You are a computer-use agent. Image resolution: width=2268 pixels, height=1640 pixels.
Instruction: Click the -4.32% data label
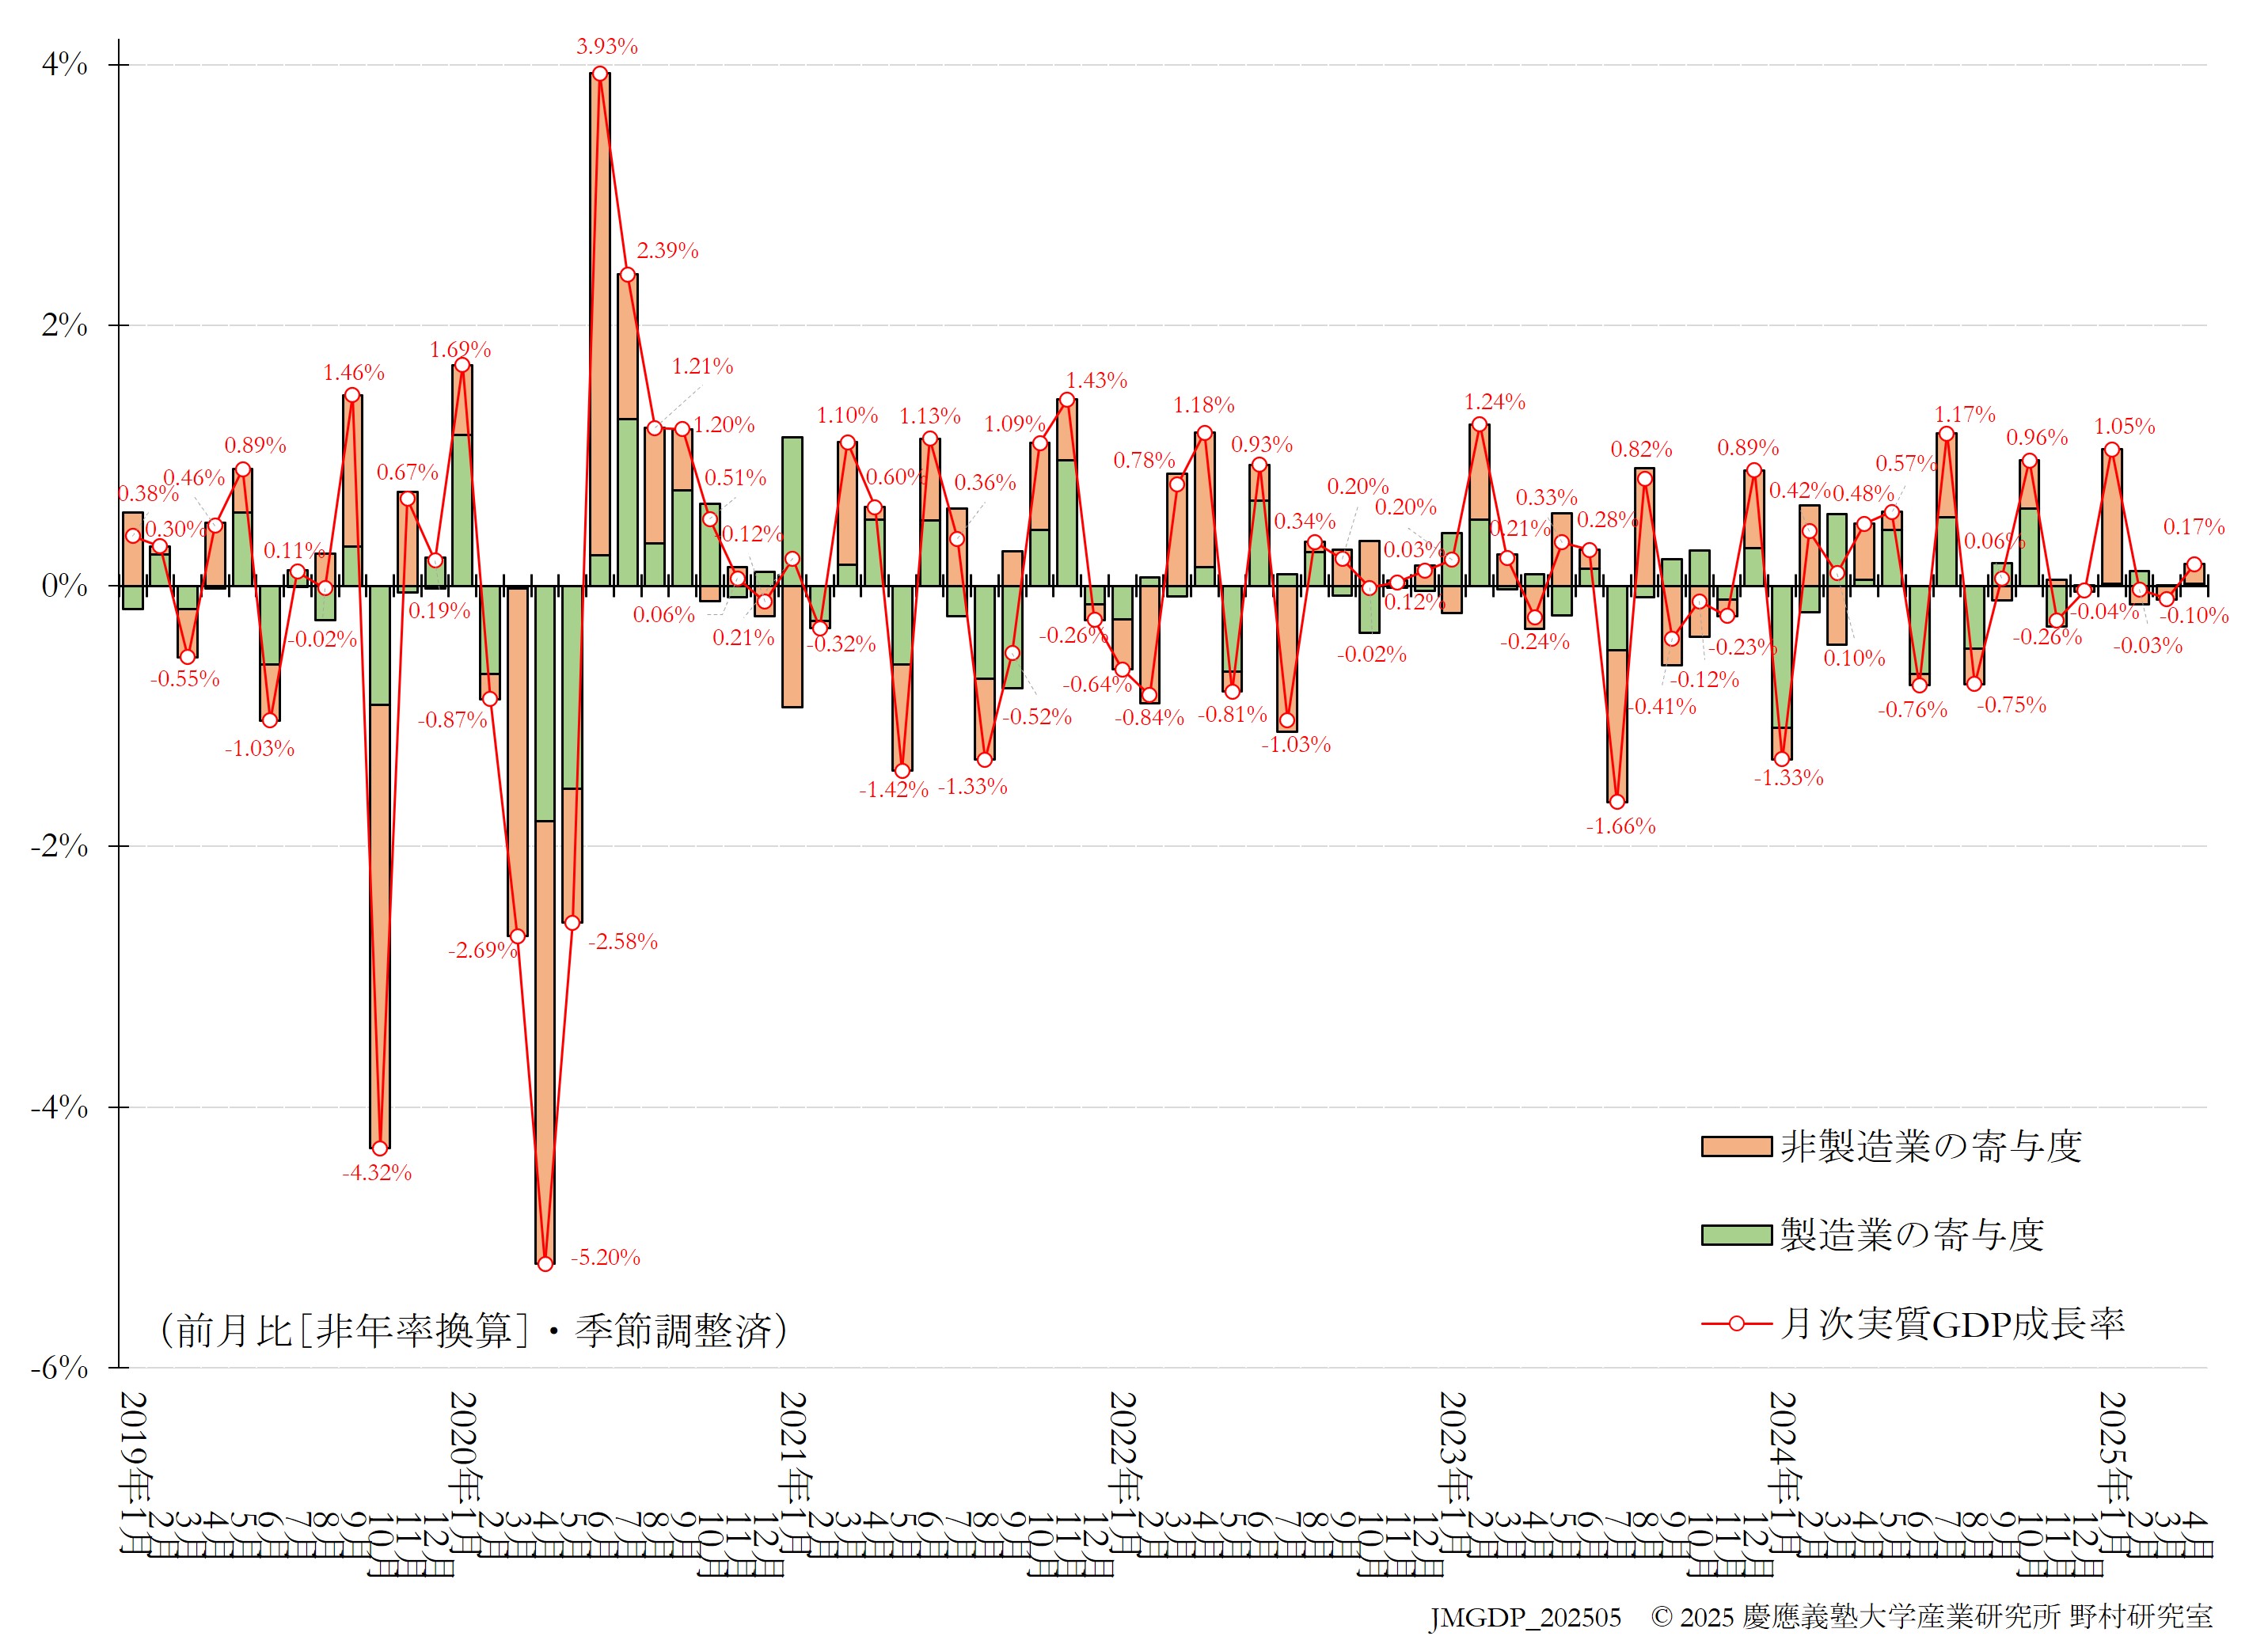pyautogui.click(x=377, y=1172)
